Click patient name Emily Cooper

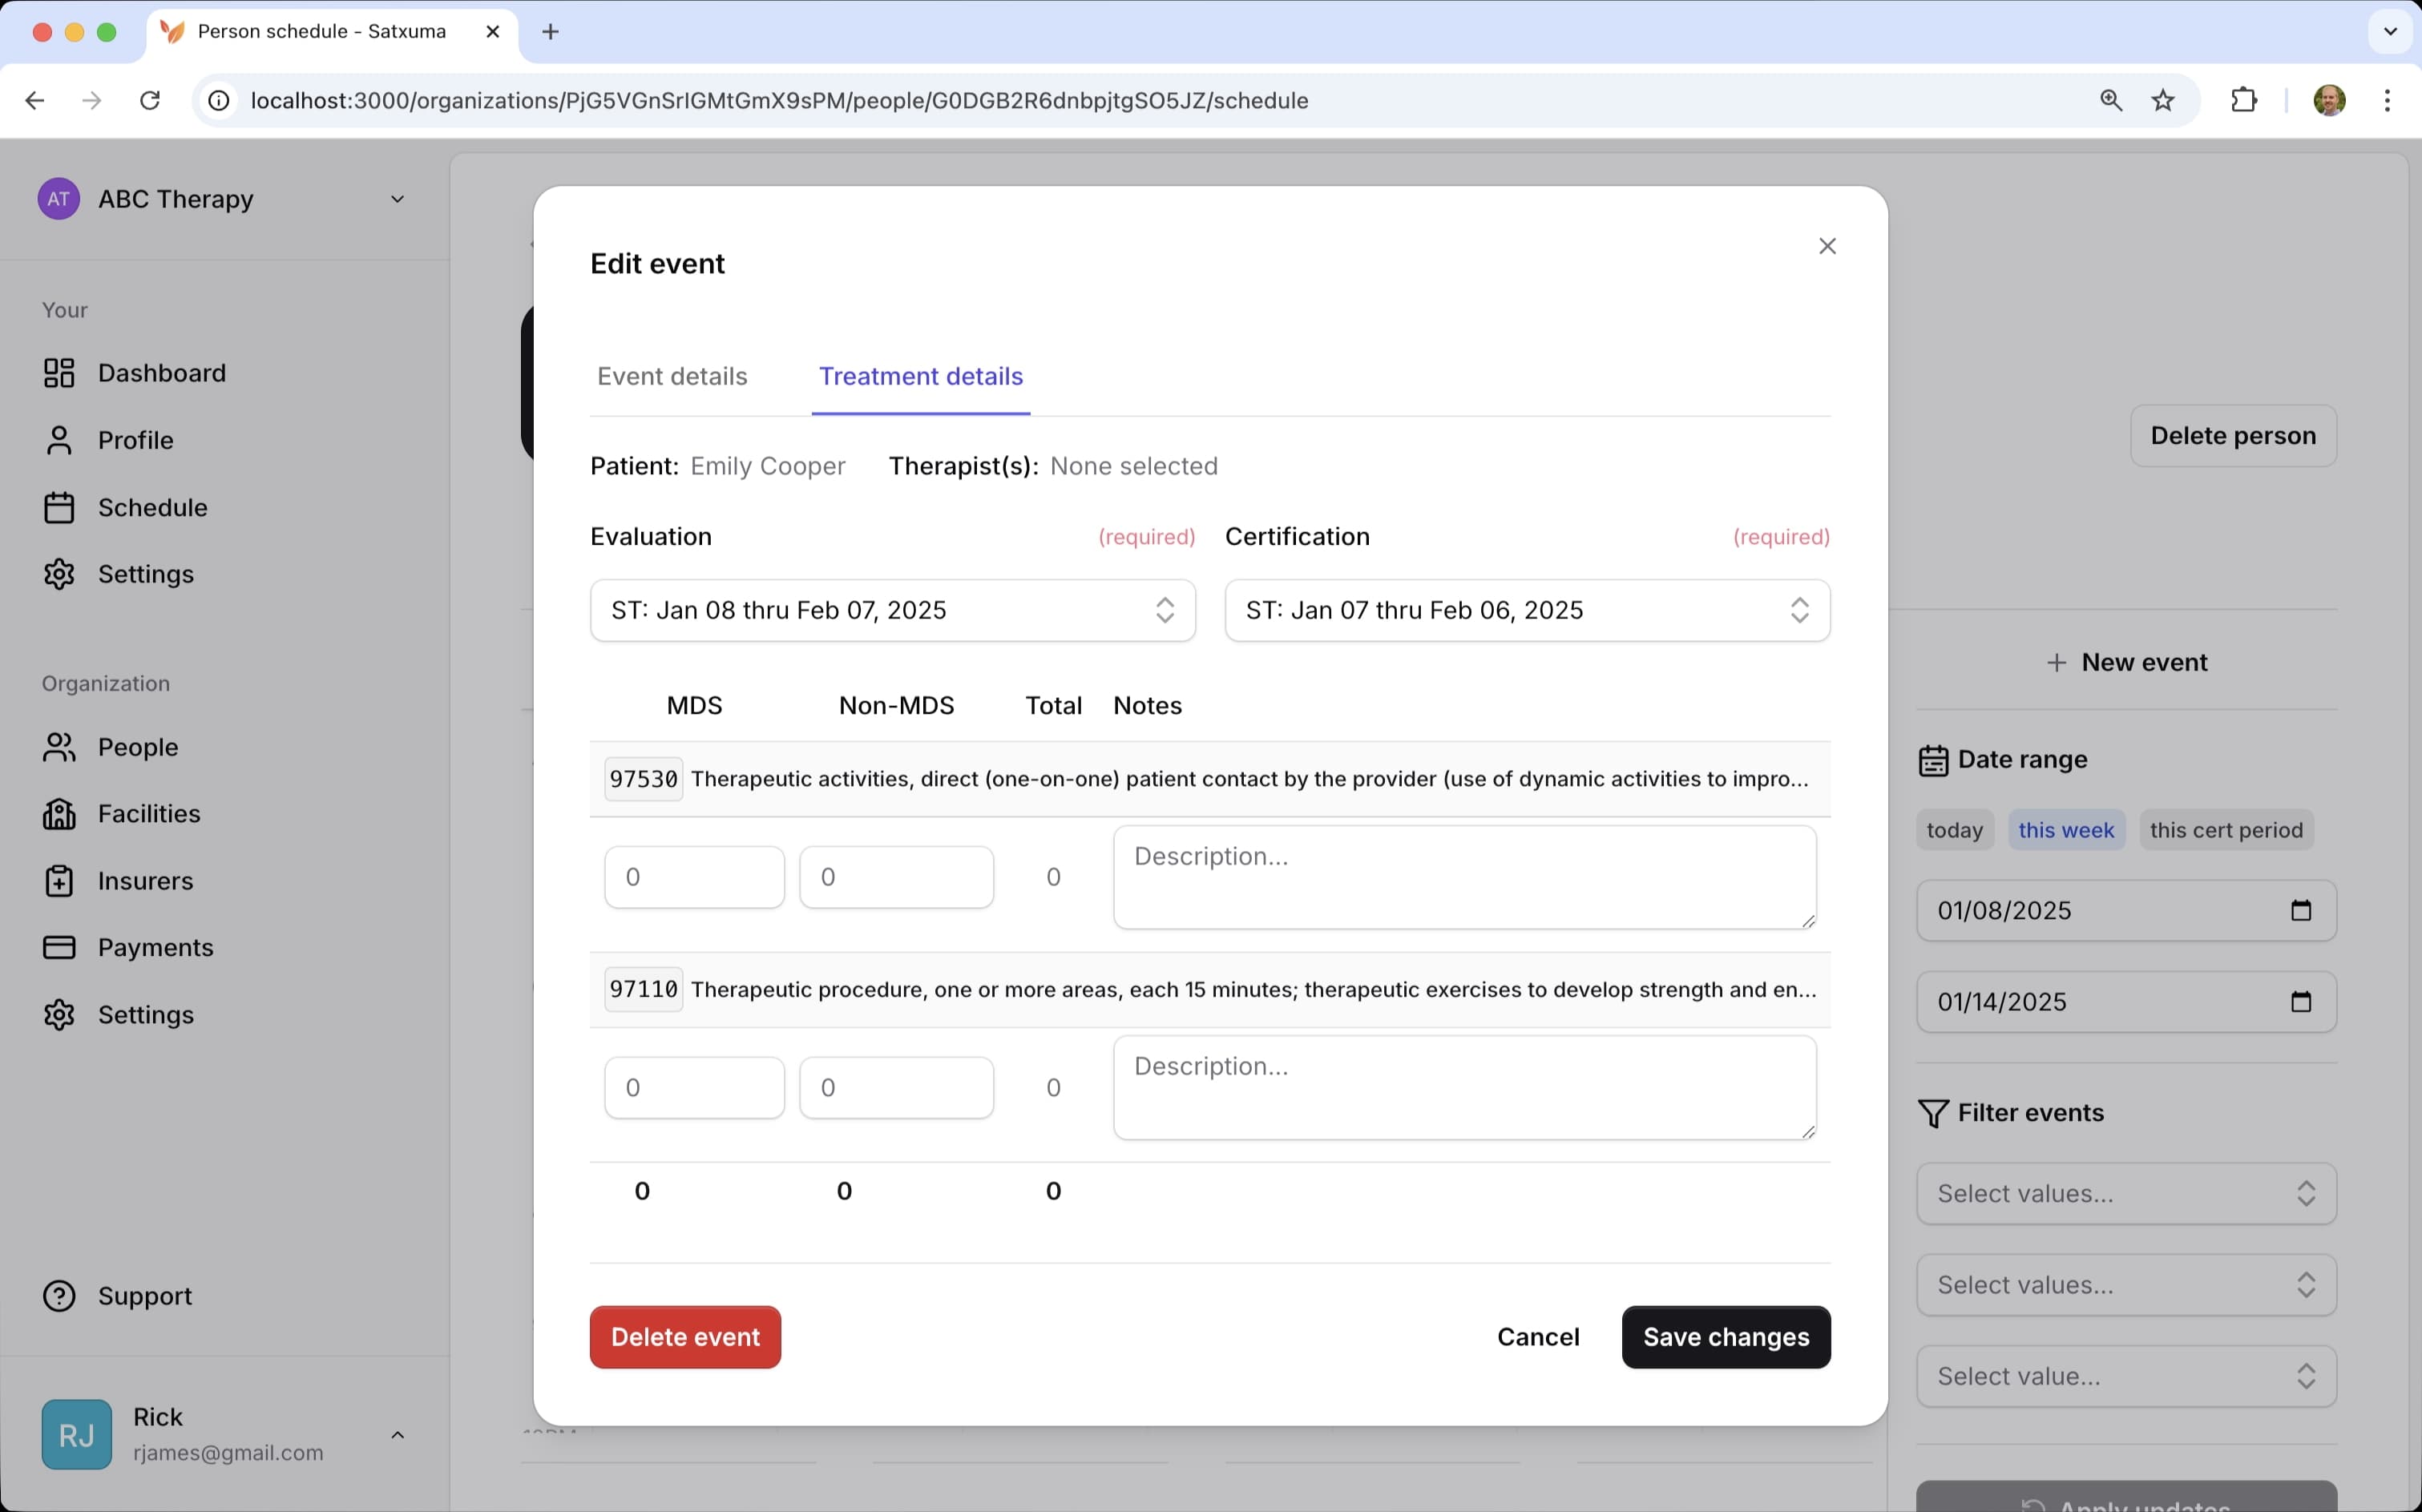point(767,466)
